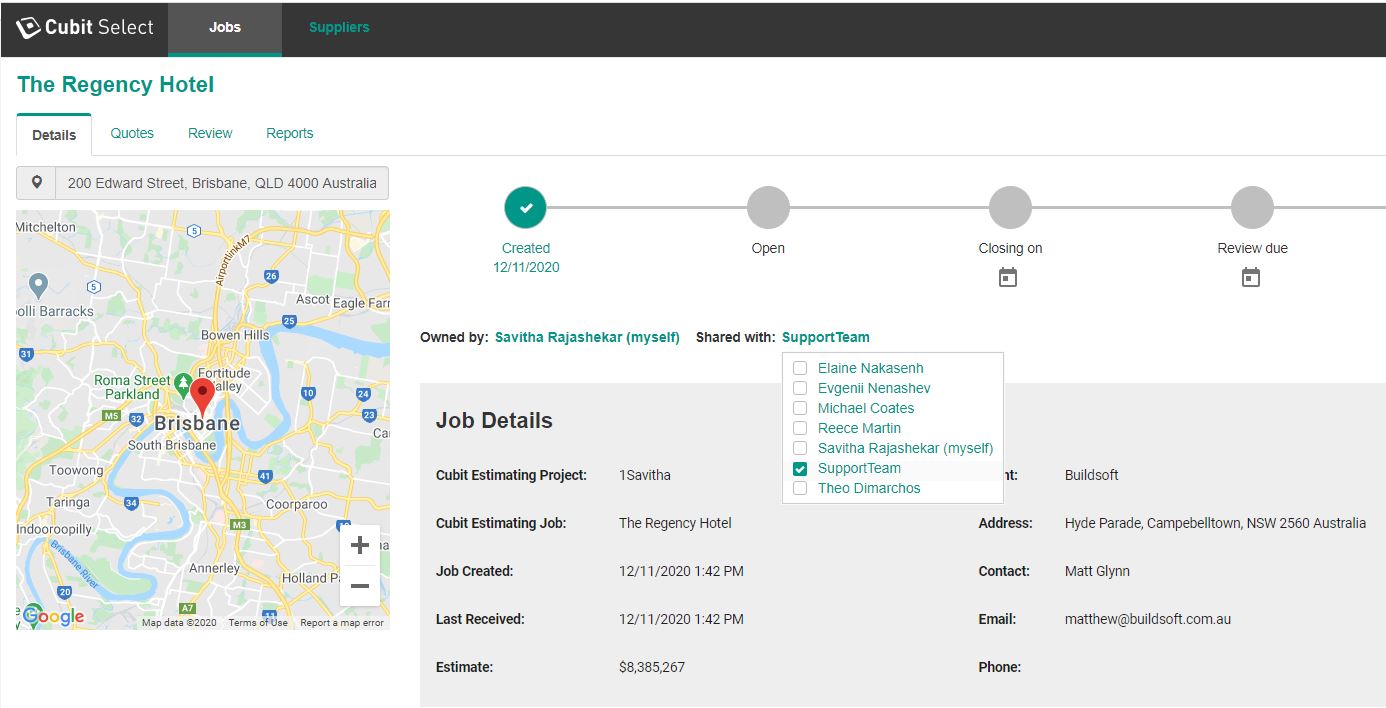
Task: Collapse the Shared with SupportTeam dropdown
Action: 825,338
